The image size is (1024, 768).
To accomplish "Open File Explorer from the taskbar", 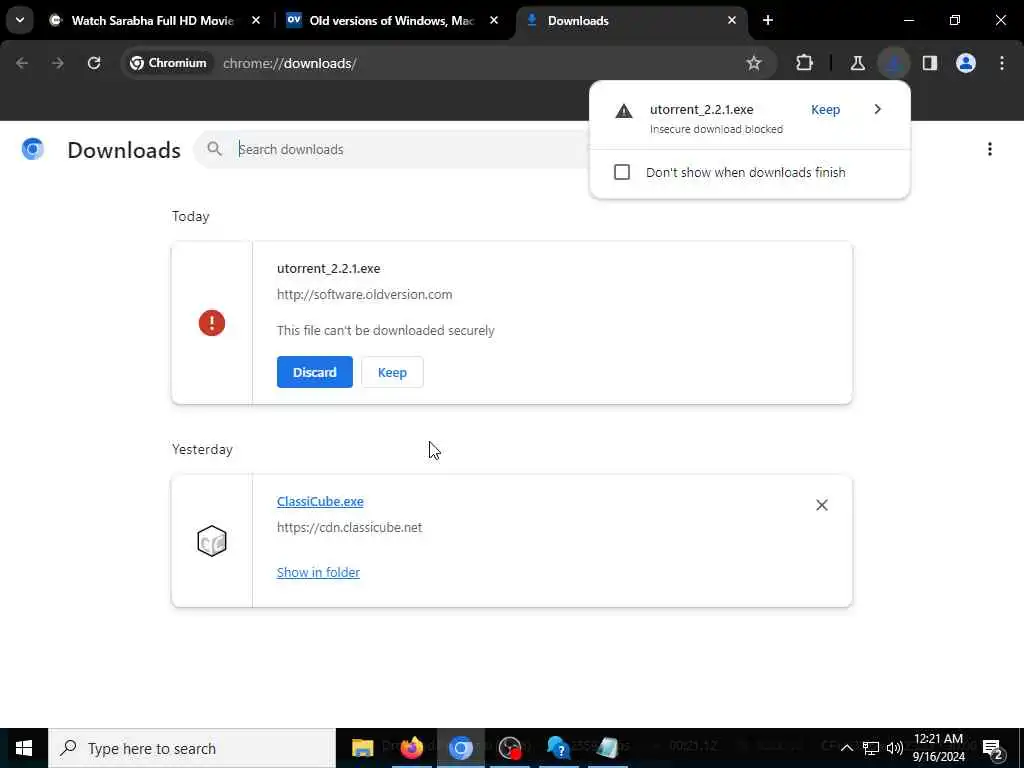I will point(362,748).
